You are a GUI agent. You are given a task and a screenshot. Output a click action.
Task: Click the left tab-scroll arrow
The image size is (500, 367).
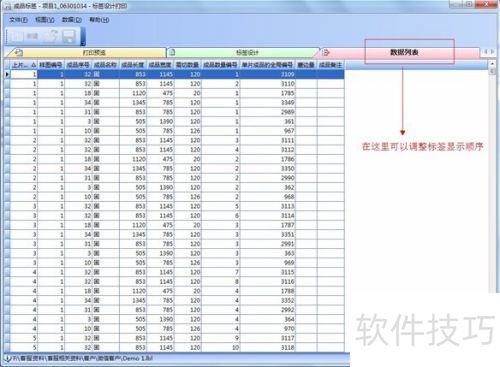486,52
